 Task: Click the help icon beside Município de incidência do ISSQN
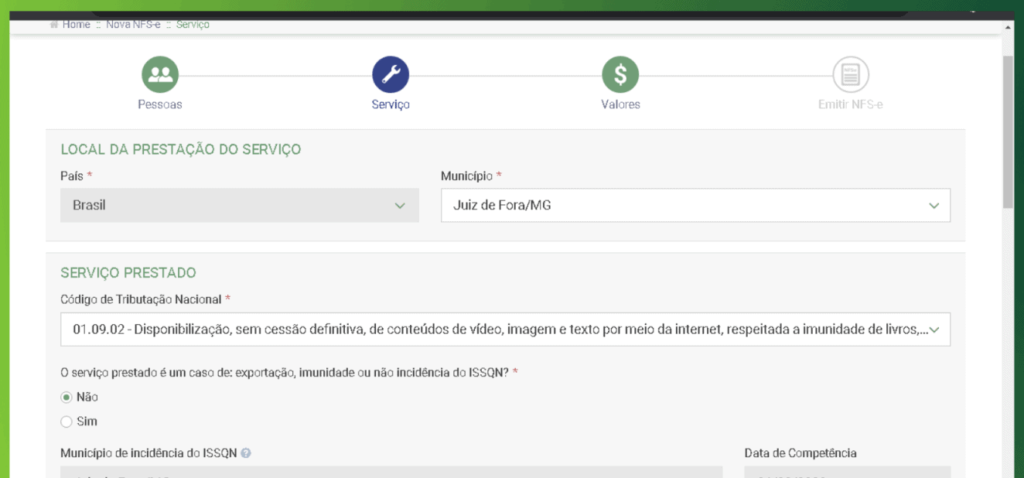tap(246, 453)
